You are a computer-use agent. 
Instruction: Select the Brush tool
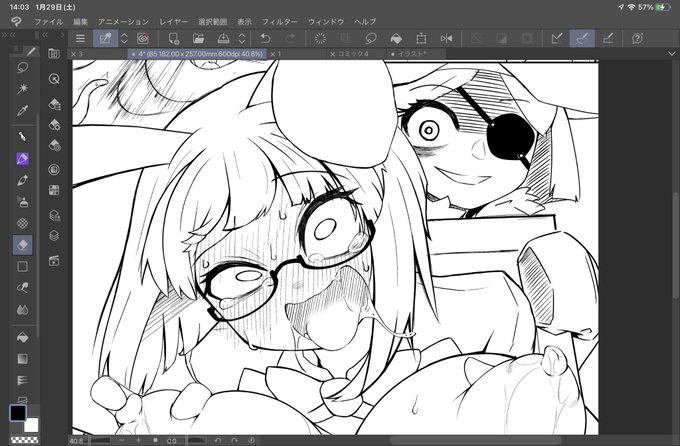23,180
